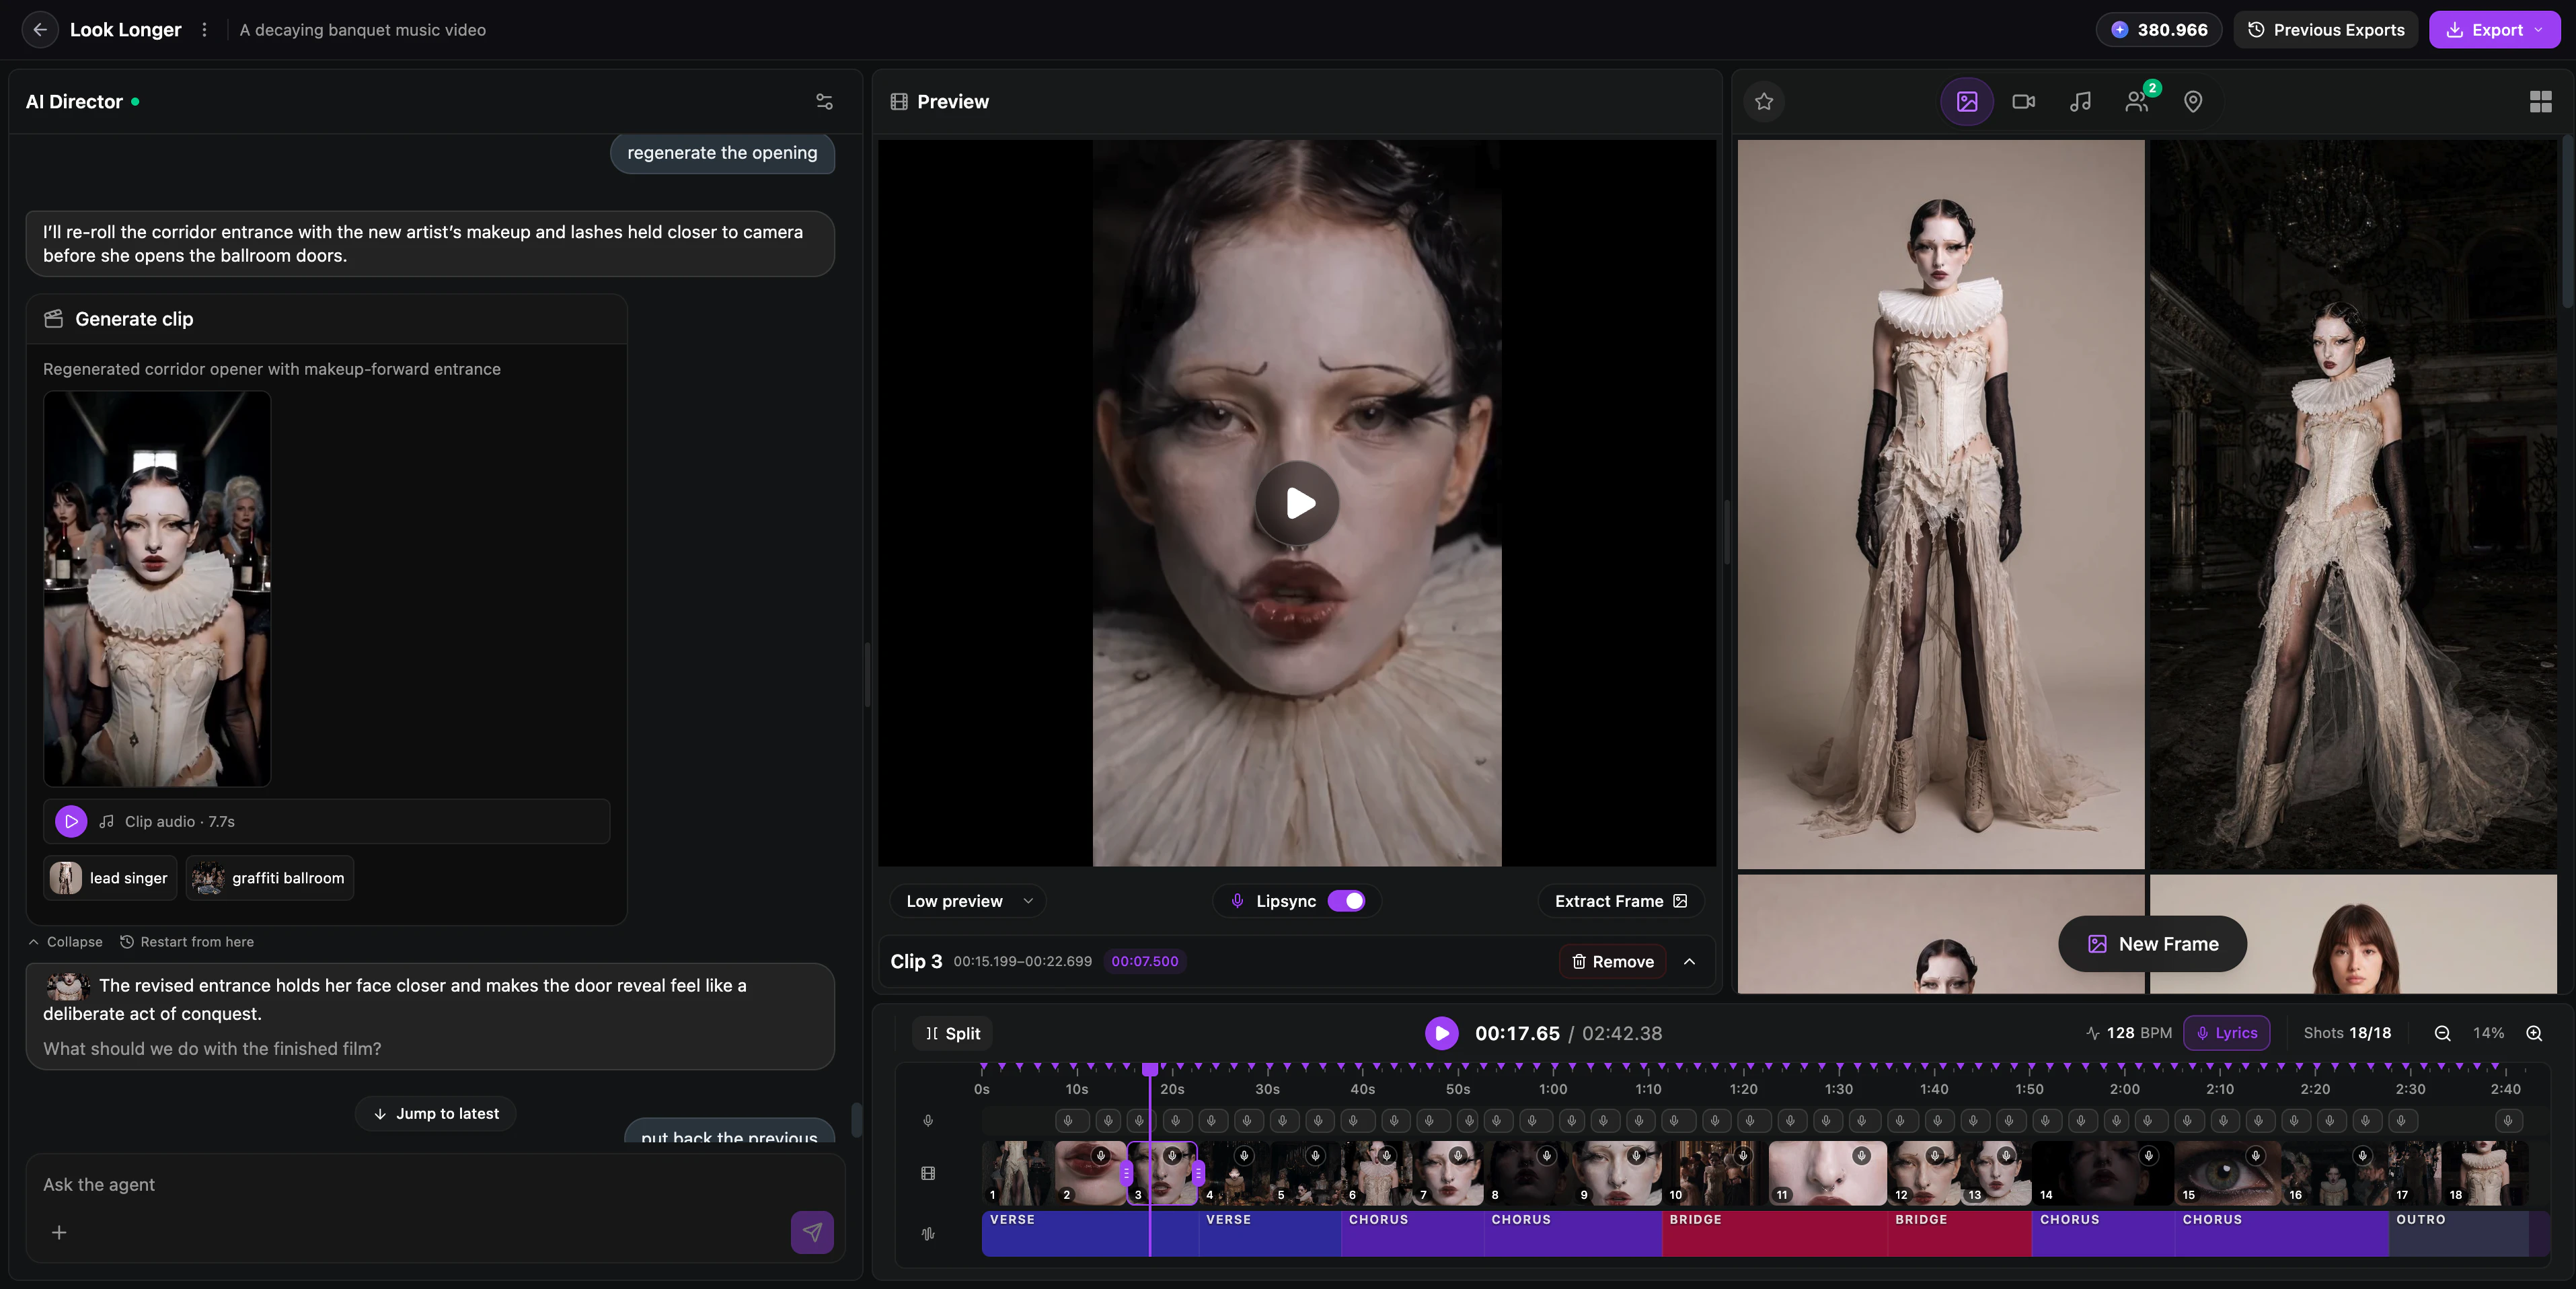Switch to the locations pin tab
The height and width of the screenshot is (1289, 2576).
(2193, 102)
